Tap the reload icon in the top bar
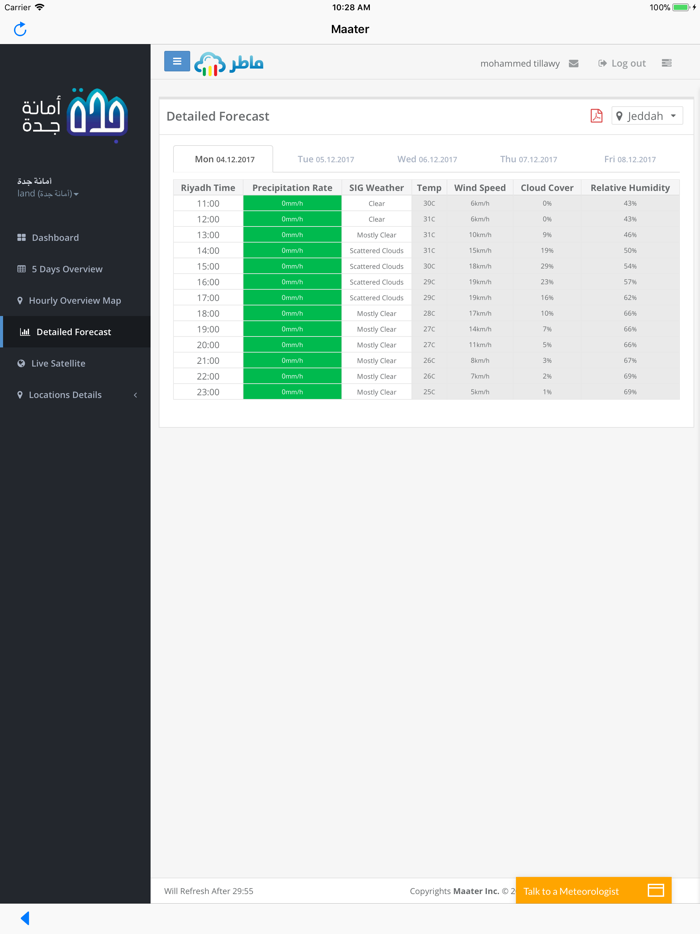 (20, 29)
